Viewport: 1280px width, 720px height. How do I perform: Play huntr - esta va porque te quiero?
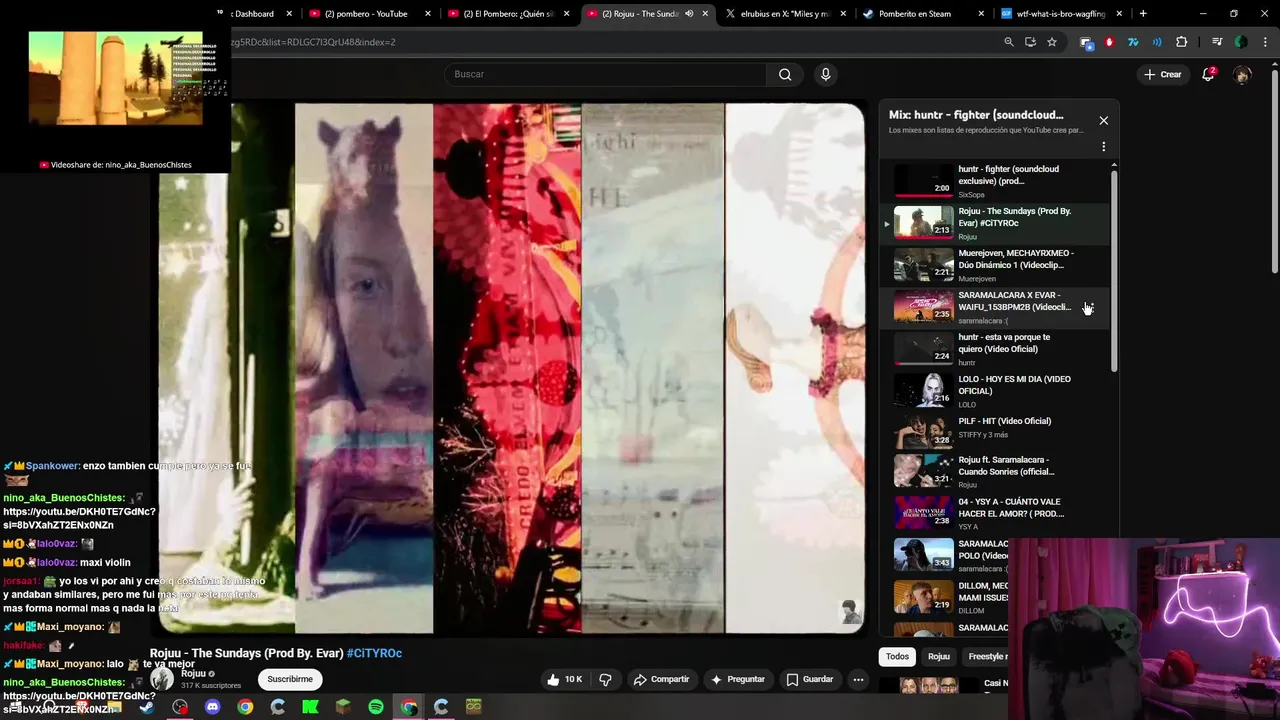point(995,349)
